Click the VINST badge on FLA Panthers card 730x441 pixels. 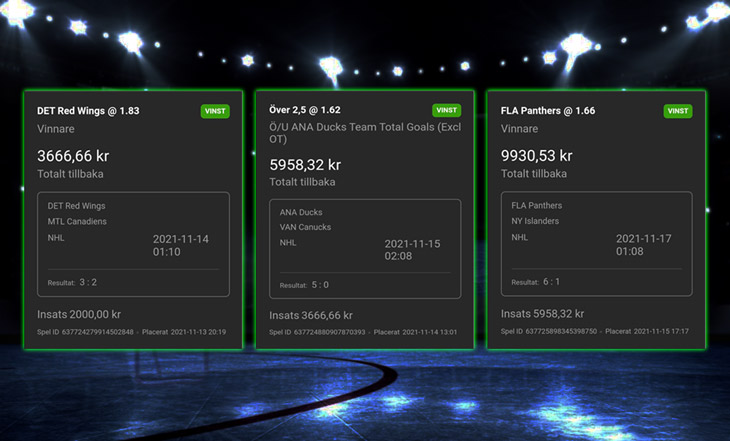678,111
